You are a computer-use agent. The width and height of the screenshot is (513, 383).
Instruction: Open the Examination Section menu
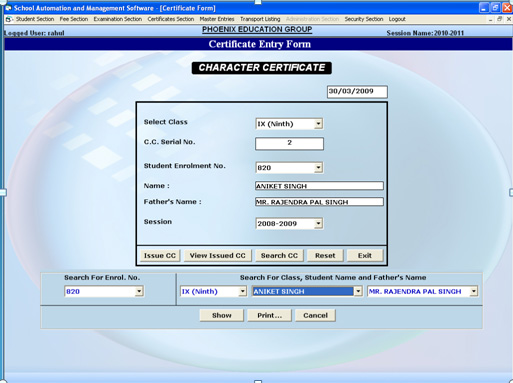[118, 19]
